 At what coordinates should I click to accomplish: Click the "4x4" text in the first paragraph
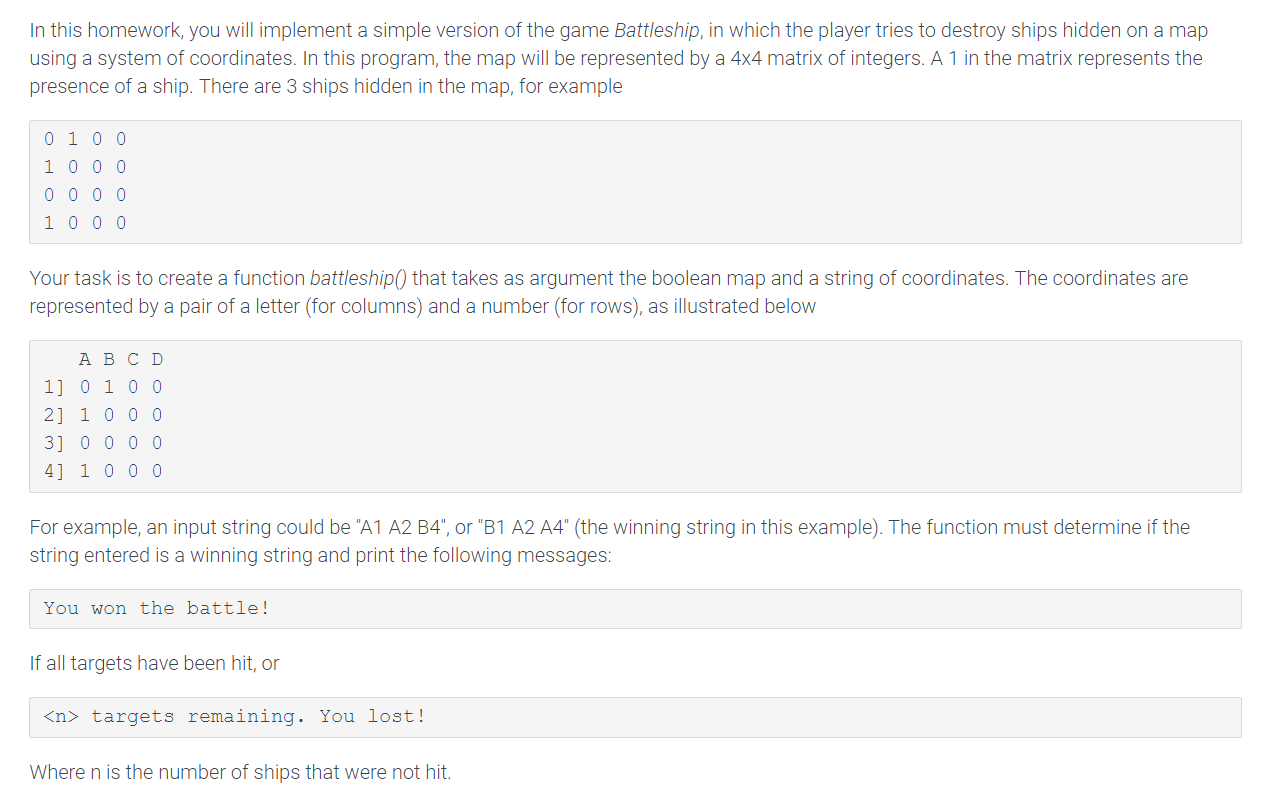coord(750,58)
